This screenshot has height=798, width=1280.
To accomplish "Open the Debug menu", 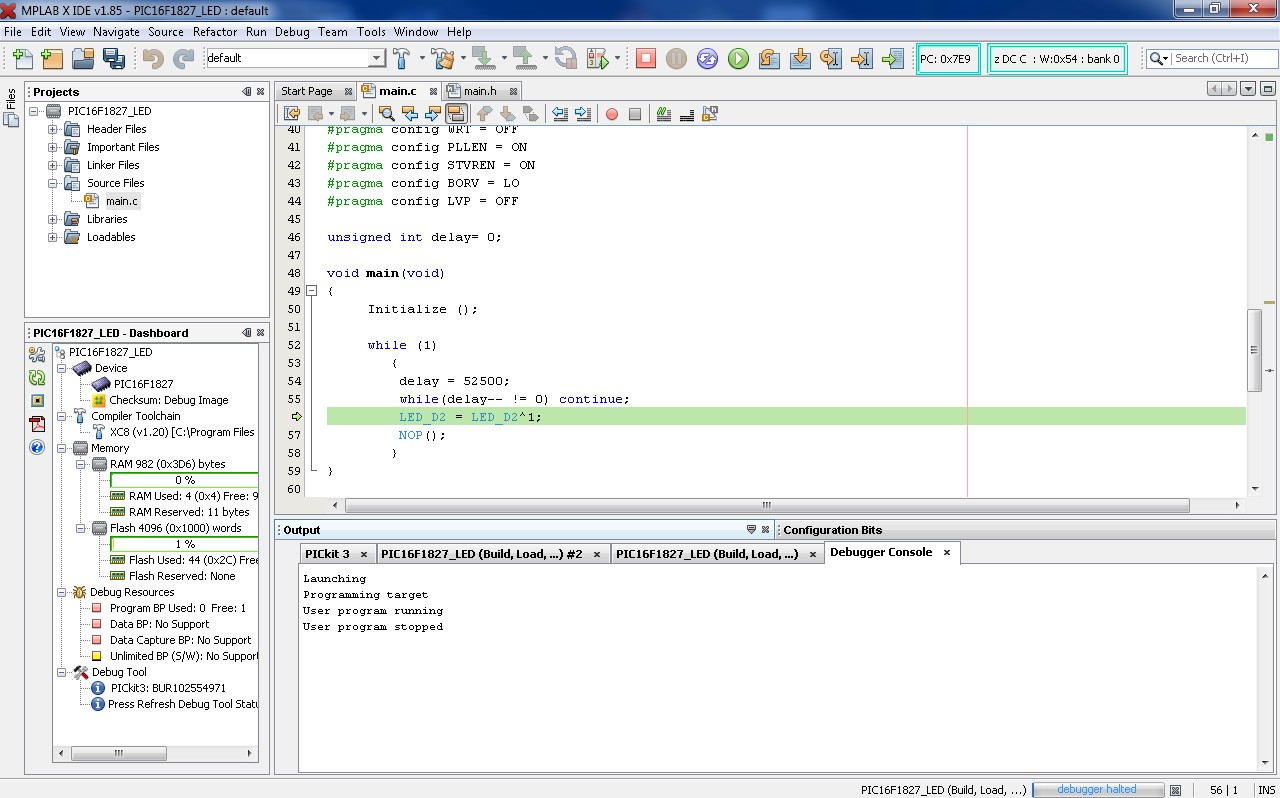I will pyautogui.click(x=292, y=32).
